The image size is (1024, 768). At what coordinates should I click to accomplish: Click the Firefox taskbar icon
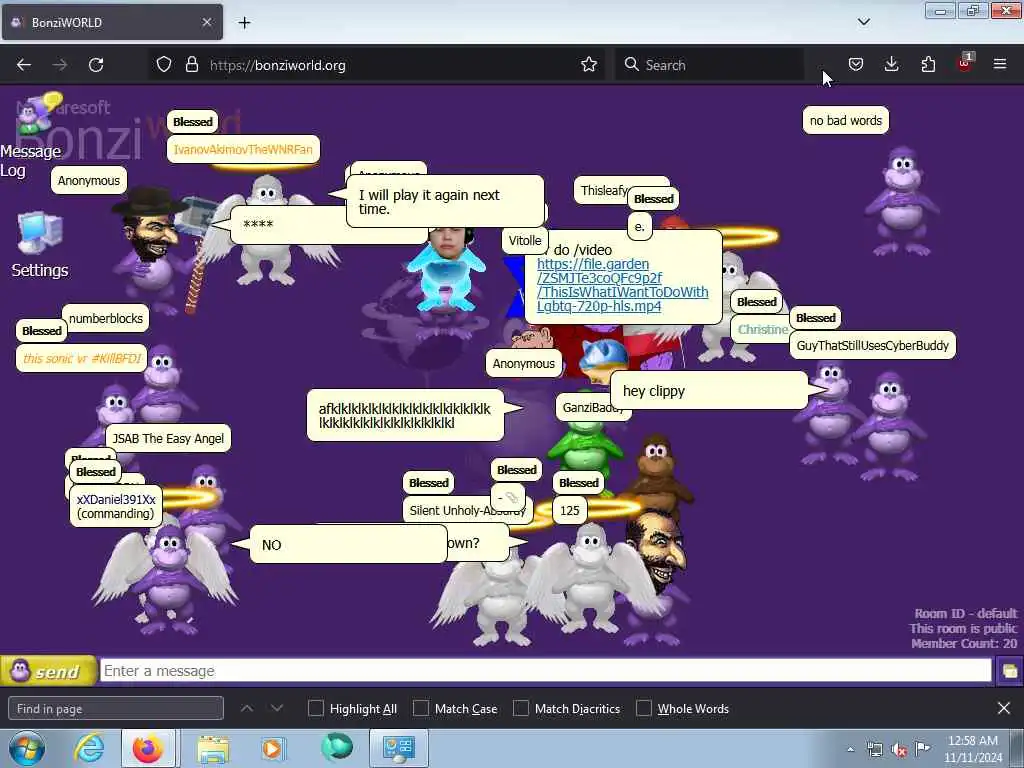point(148,749)
